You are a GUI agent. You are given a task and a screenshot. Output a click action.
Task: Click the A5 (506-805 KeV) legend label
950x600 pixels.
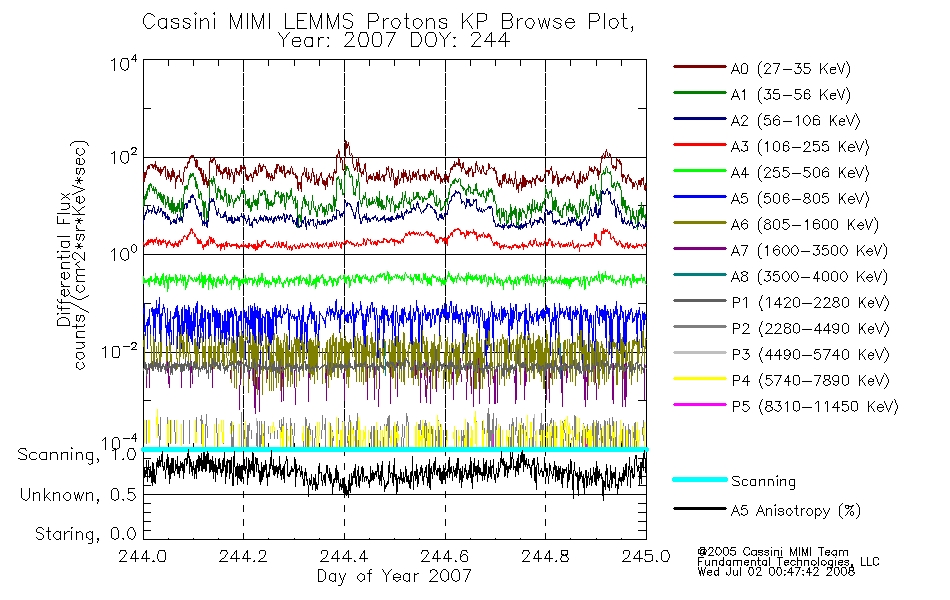pos(800,199)
